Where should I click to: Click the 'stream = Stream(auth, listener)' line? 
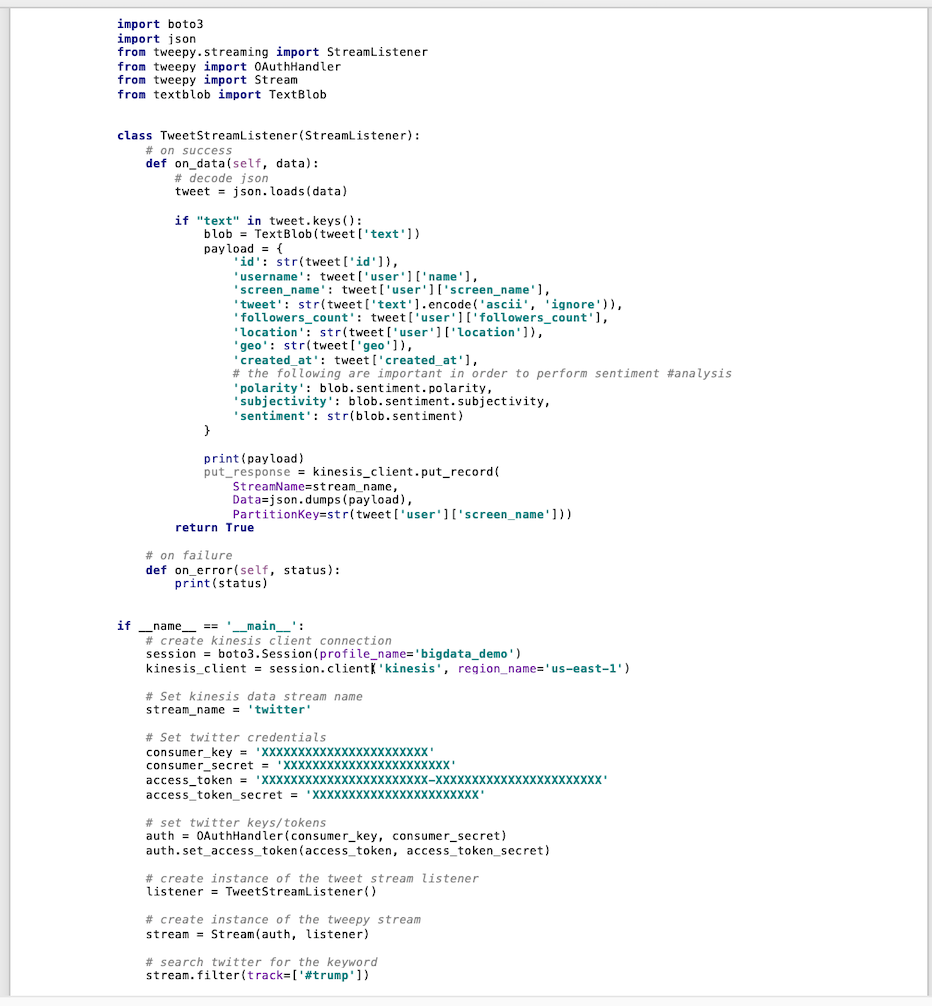pos(258,935)
